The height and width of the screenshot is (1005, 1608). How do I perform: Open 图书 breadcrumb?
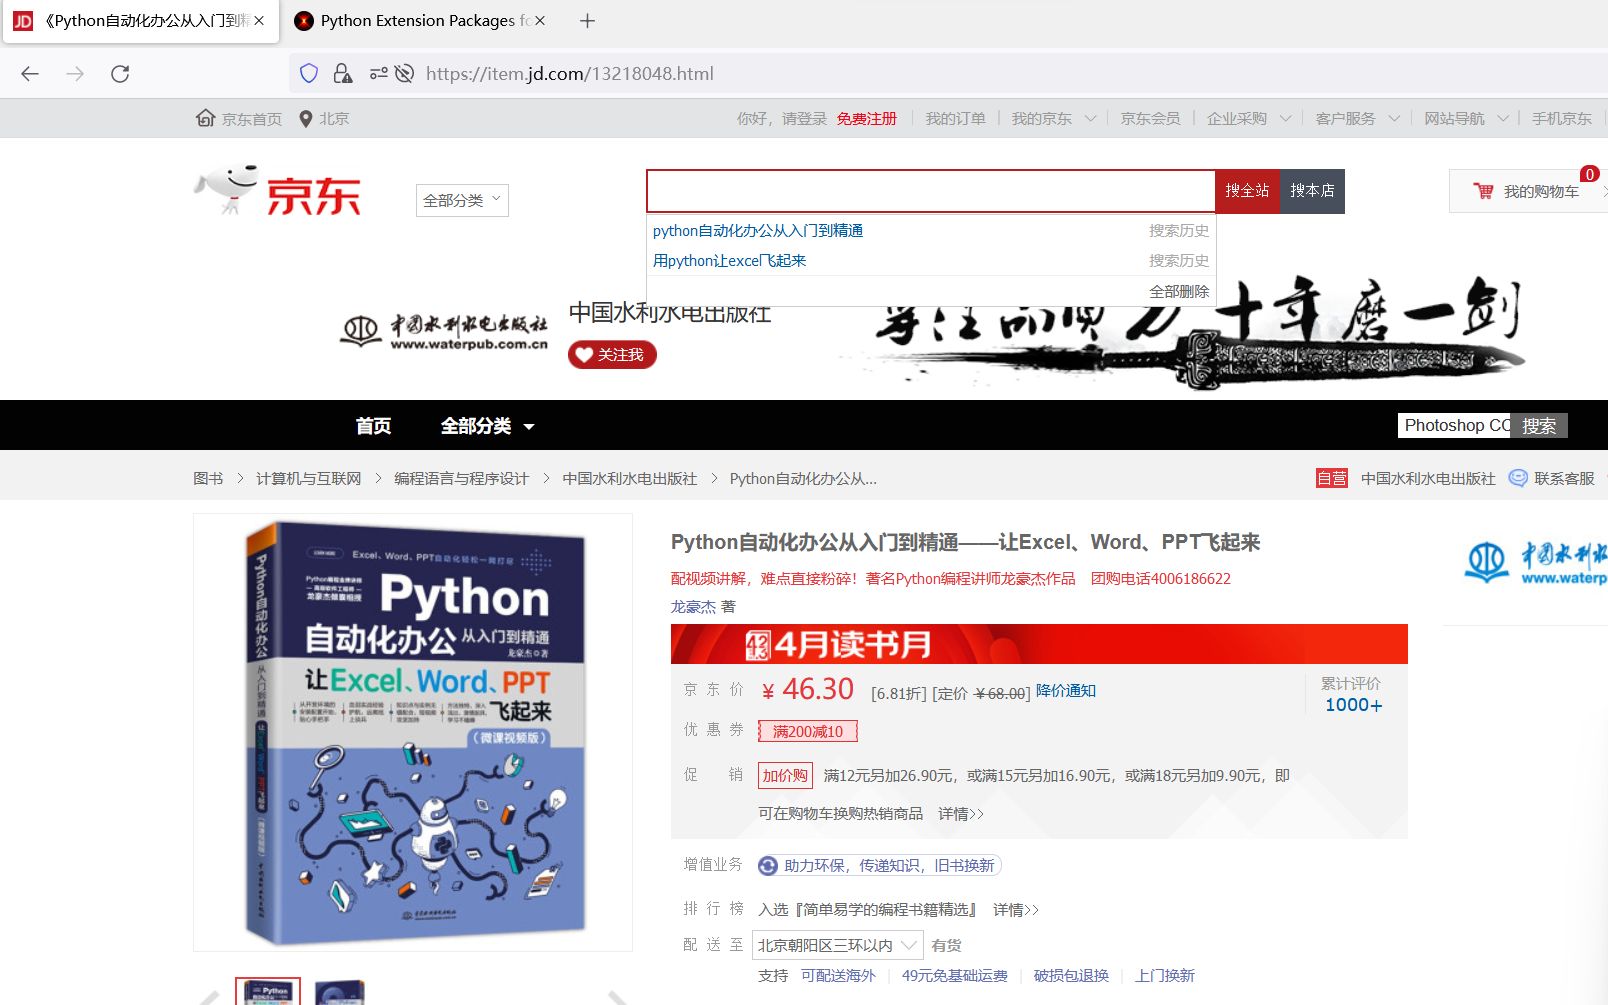208,478
